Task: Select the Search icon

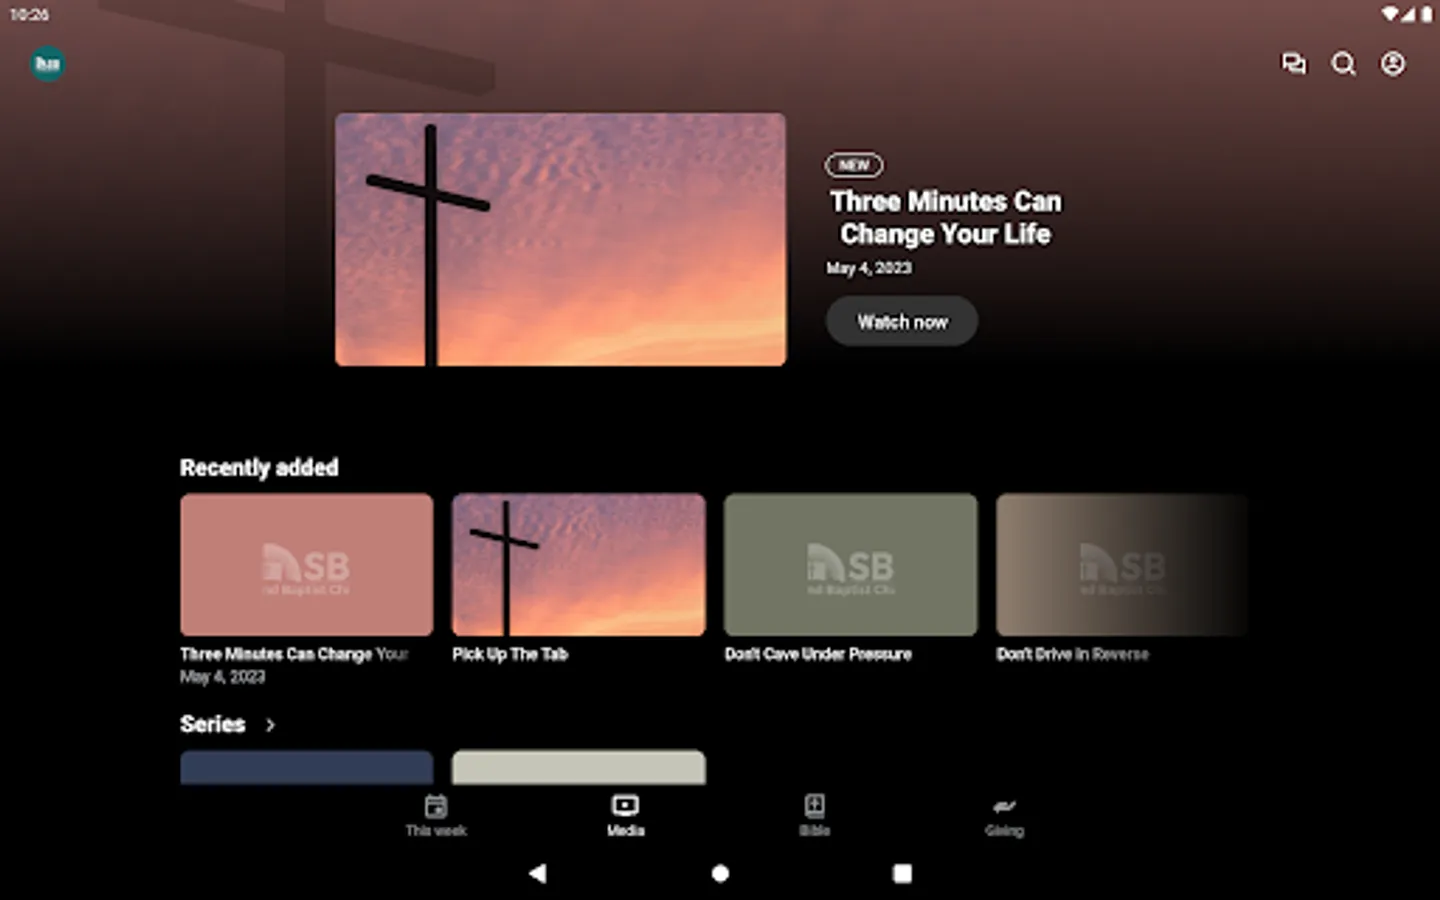Action: 1343,63
